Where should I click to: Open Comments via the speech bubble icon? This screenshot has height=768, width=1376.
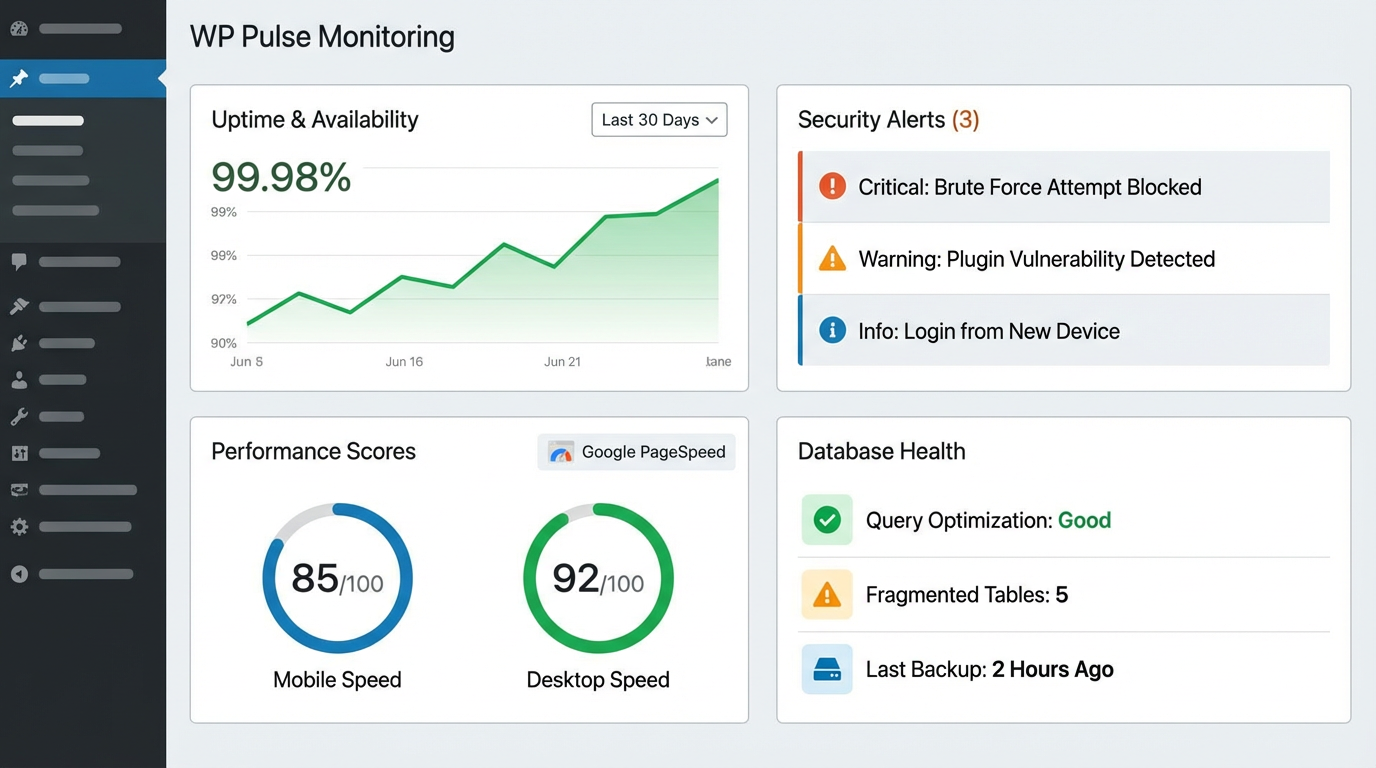[x=18, y=261]
